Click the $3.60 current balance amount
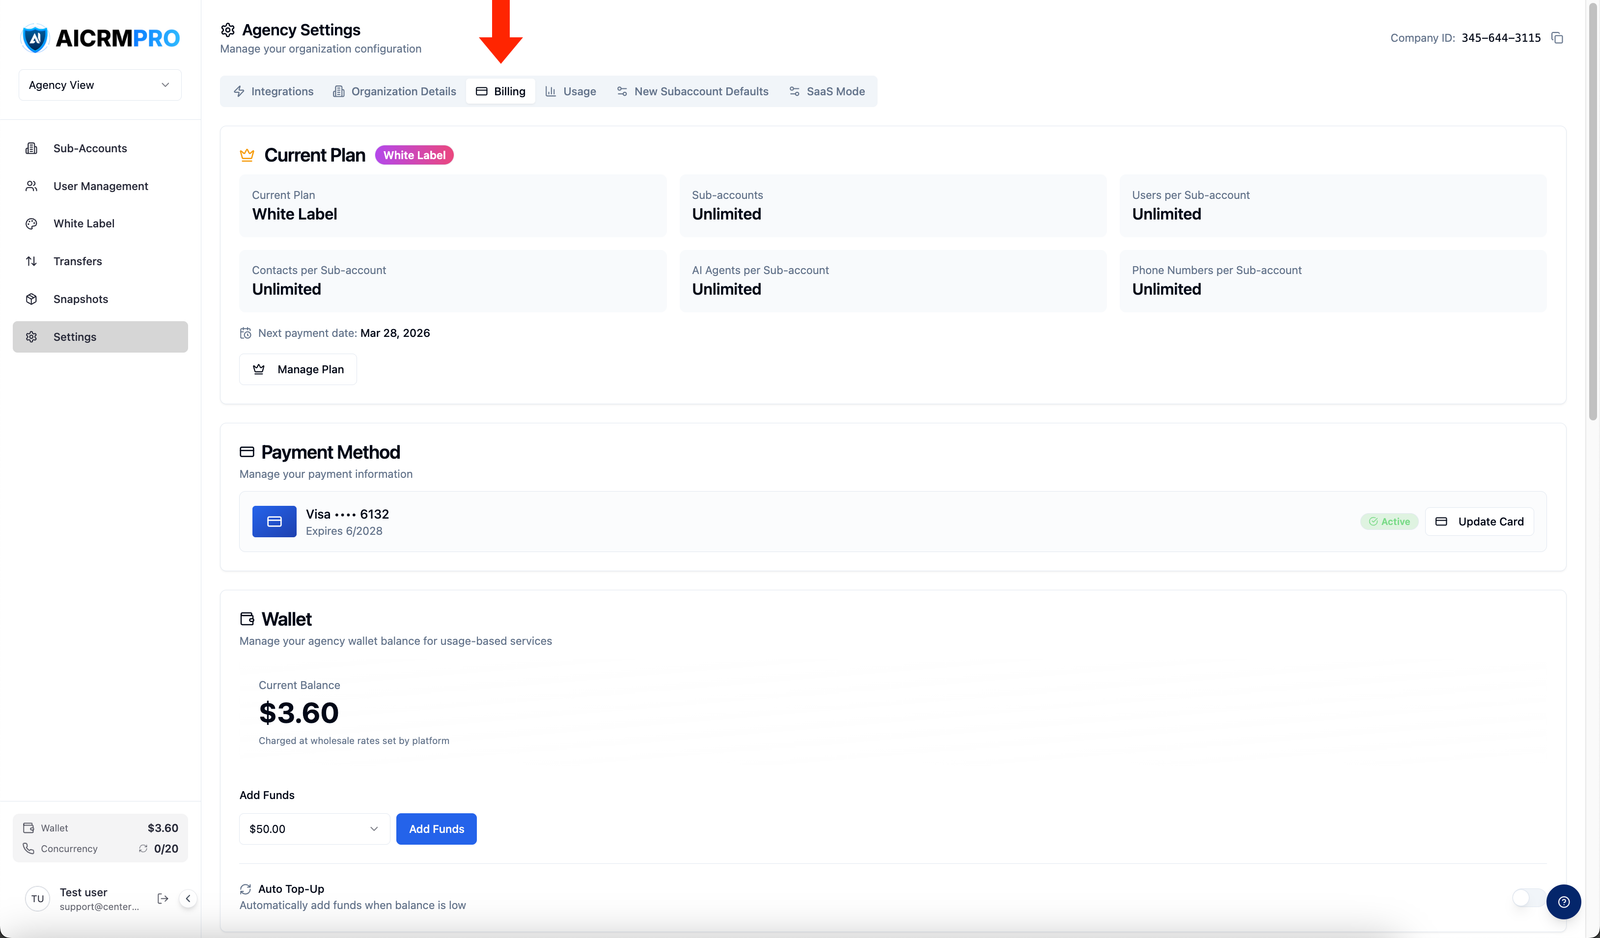 (299, 713)
